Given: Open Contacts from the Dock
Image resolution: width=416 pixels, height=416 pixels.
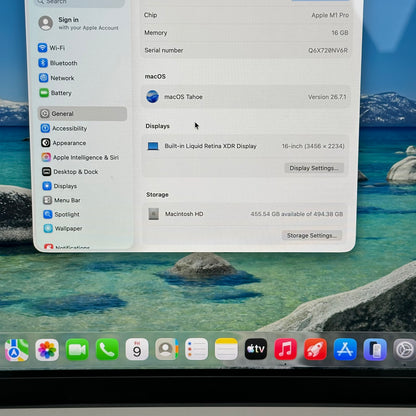Looking at the screenshot, I should 167,349.
